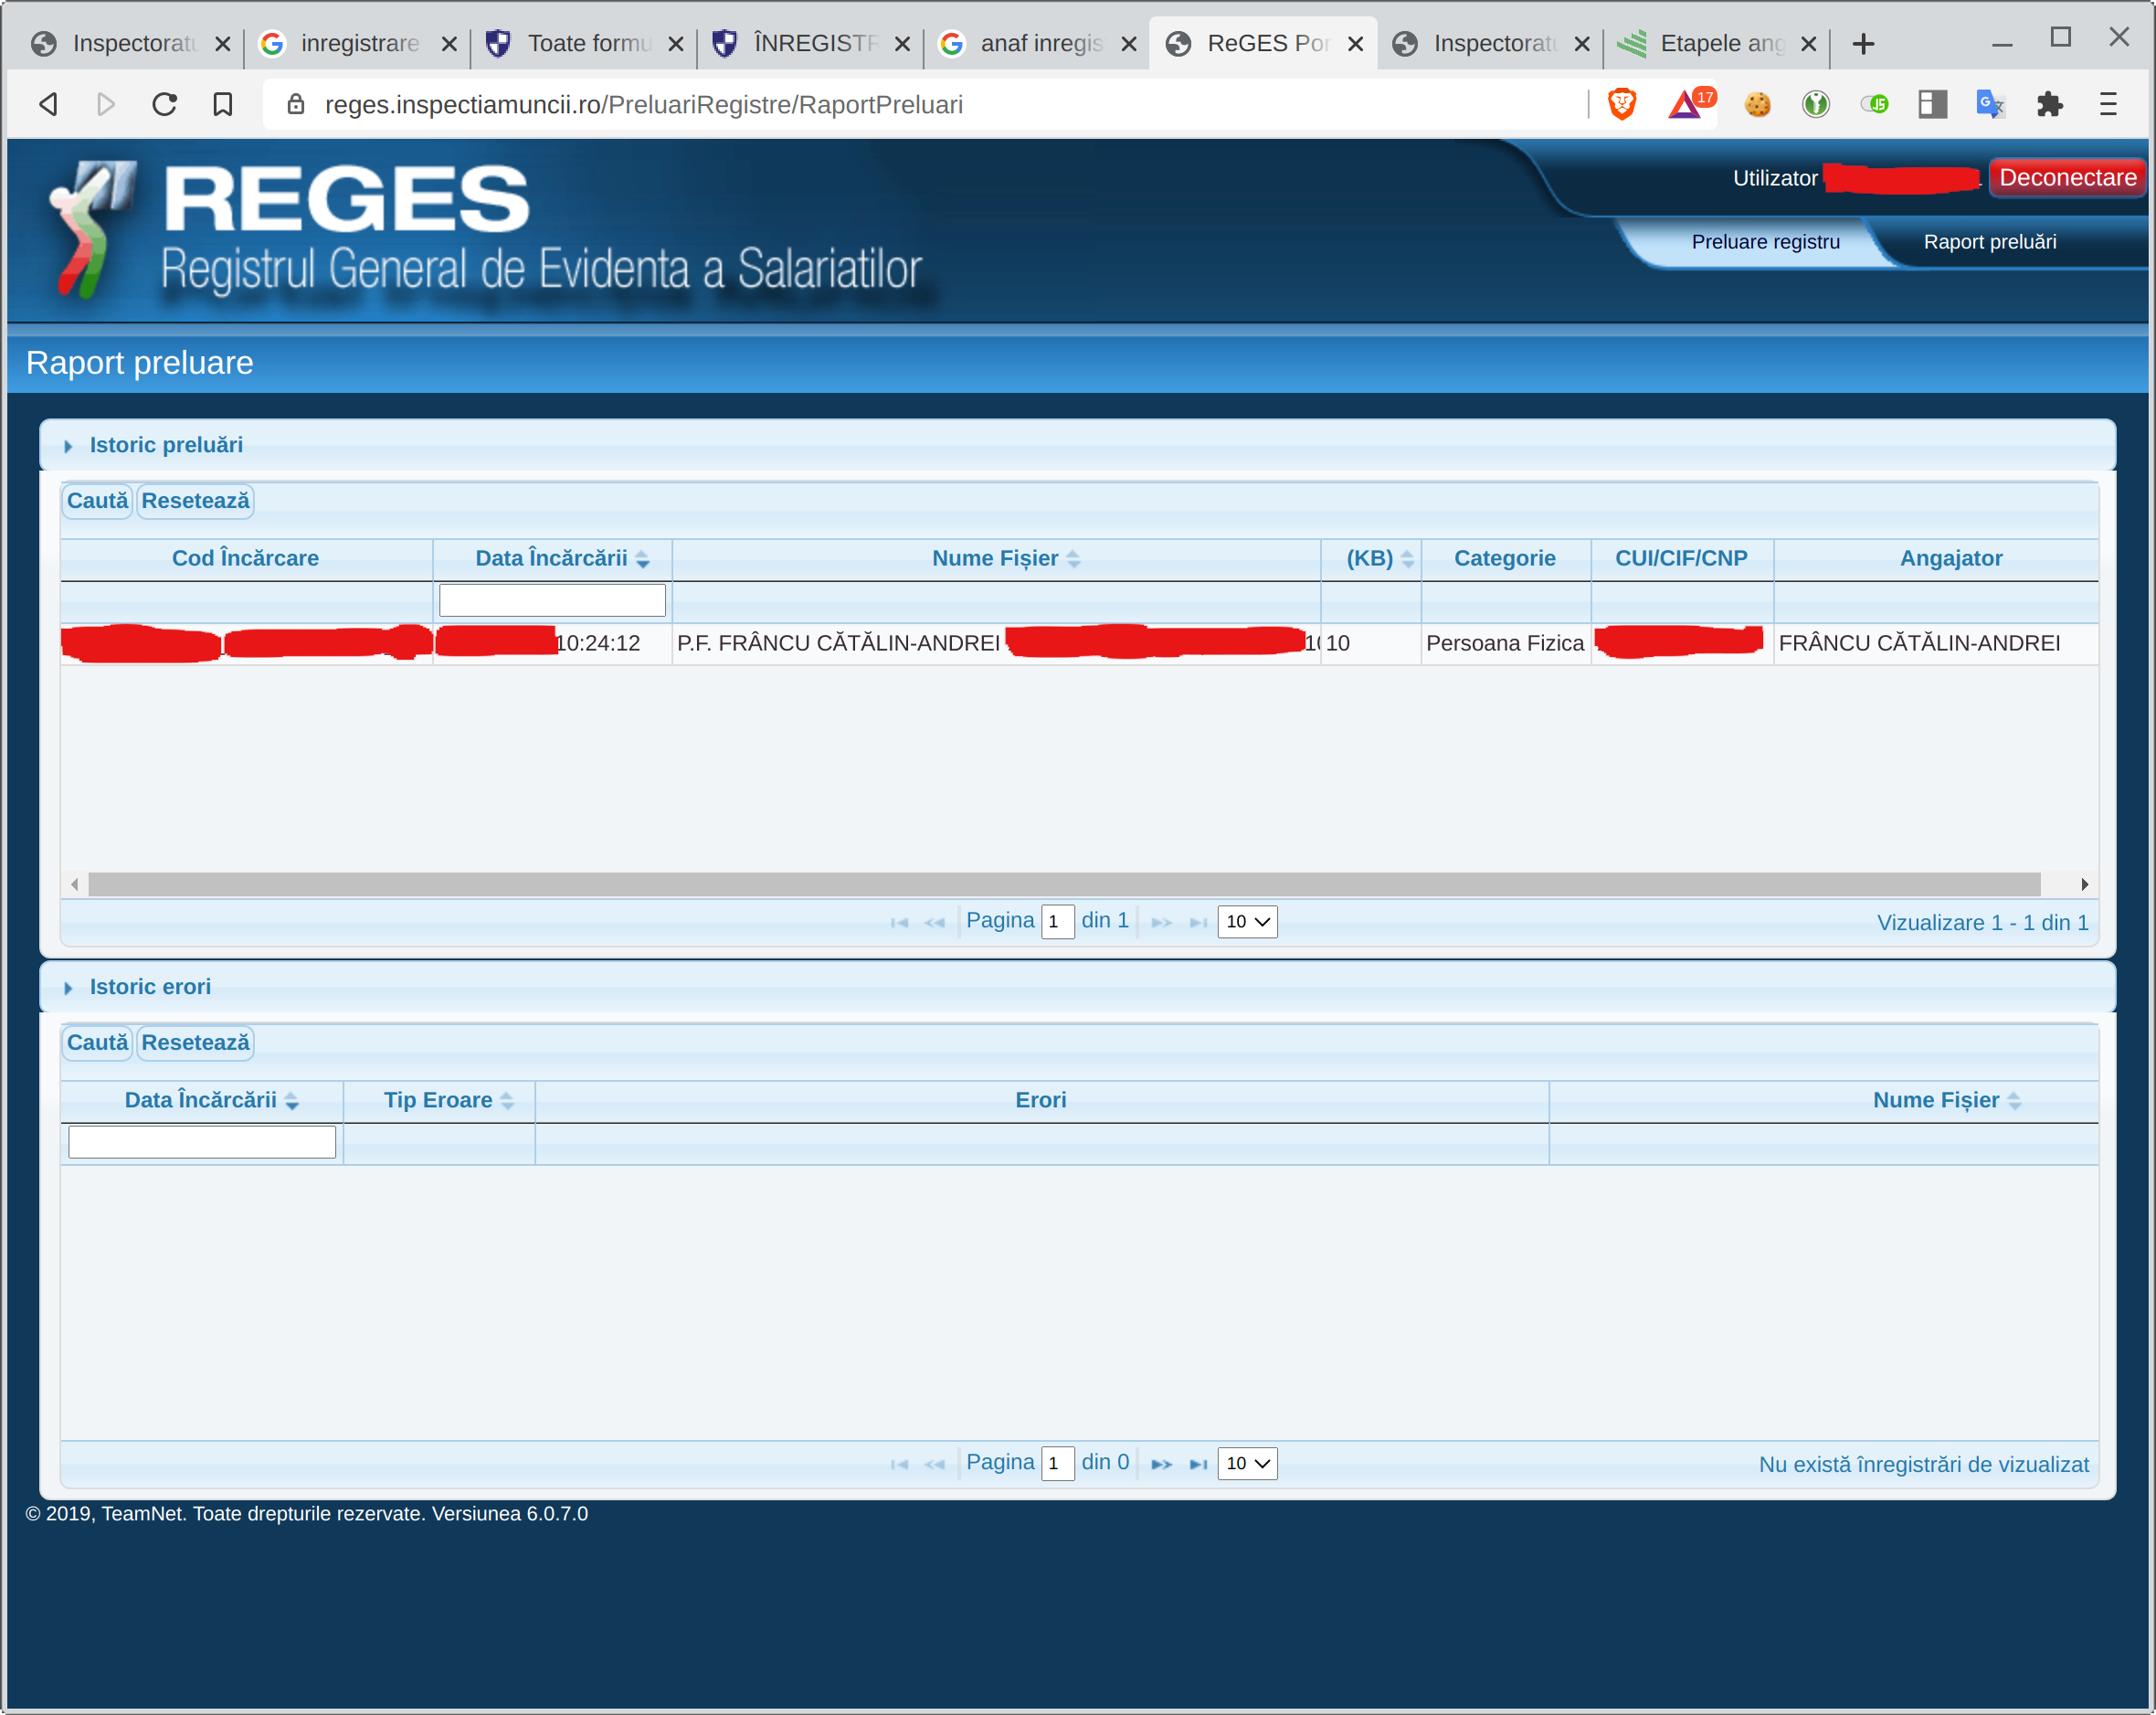
Task: Click the Google Translate extension icon
Action: [x=1990, y=104]
